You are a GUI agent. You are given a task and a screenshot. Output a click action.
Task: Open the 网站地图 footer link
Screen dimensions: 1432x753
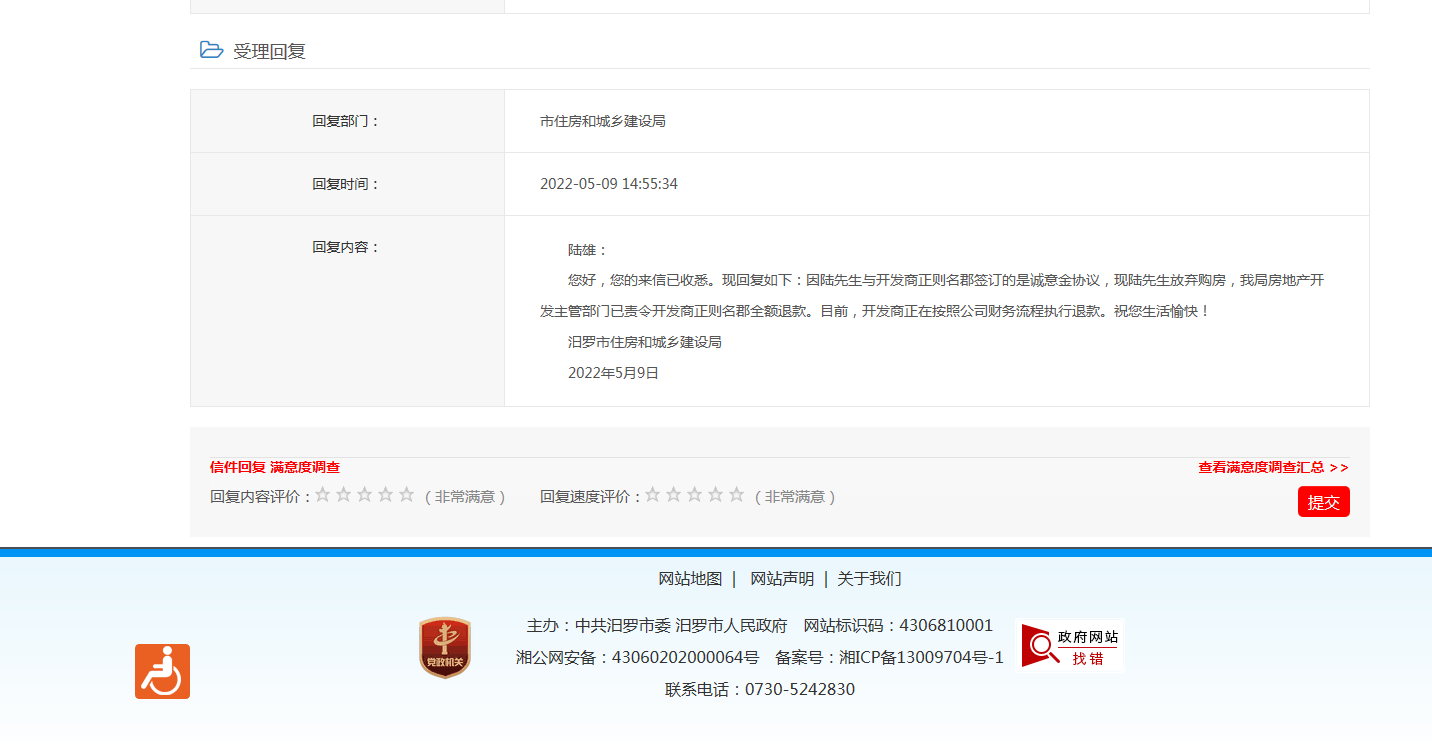690,579
